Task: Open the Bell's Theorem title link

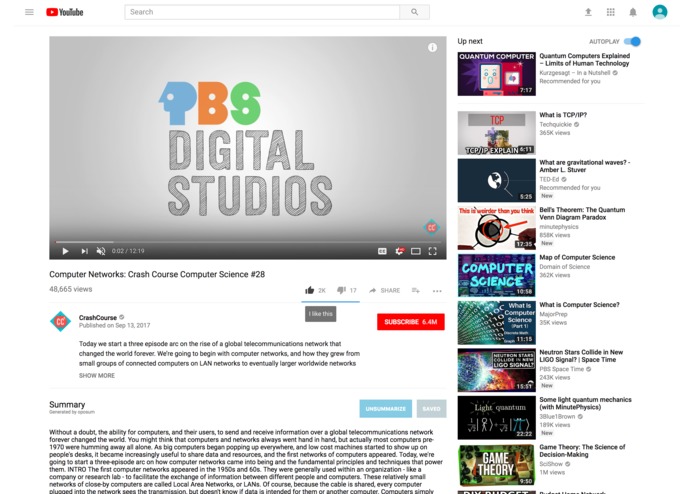Action: (582, 214)
